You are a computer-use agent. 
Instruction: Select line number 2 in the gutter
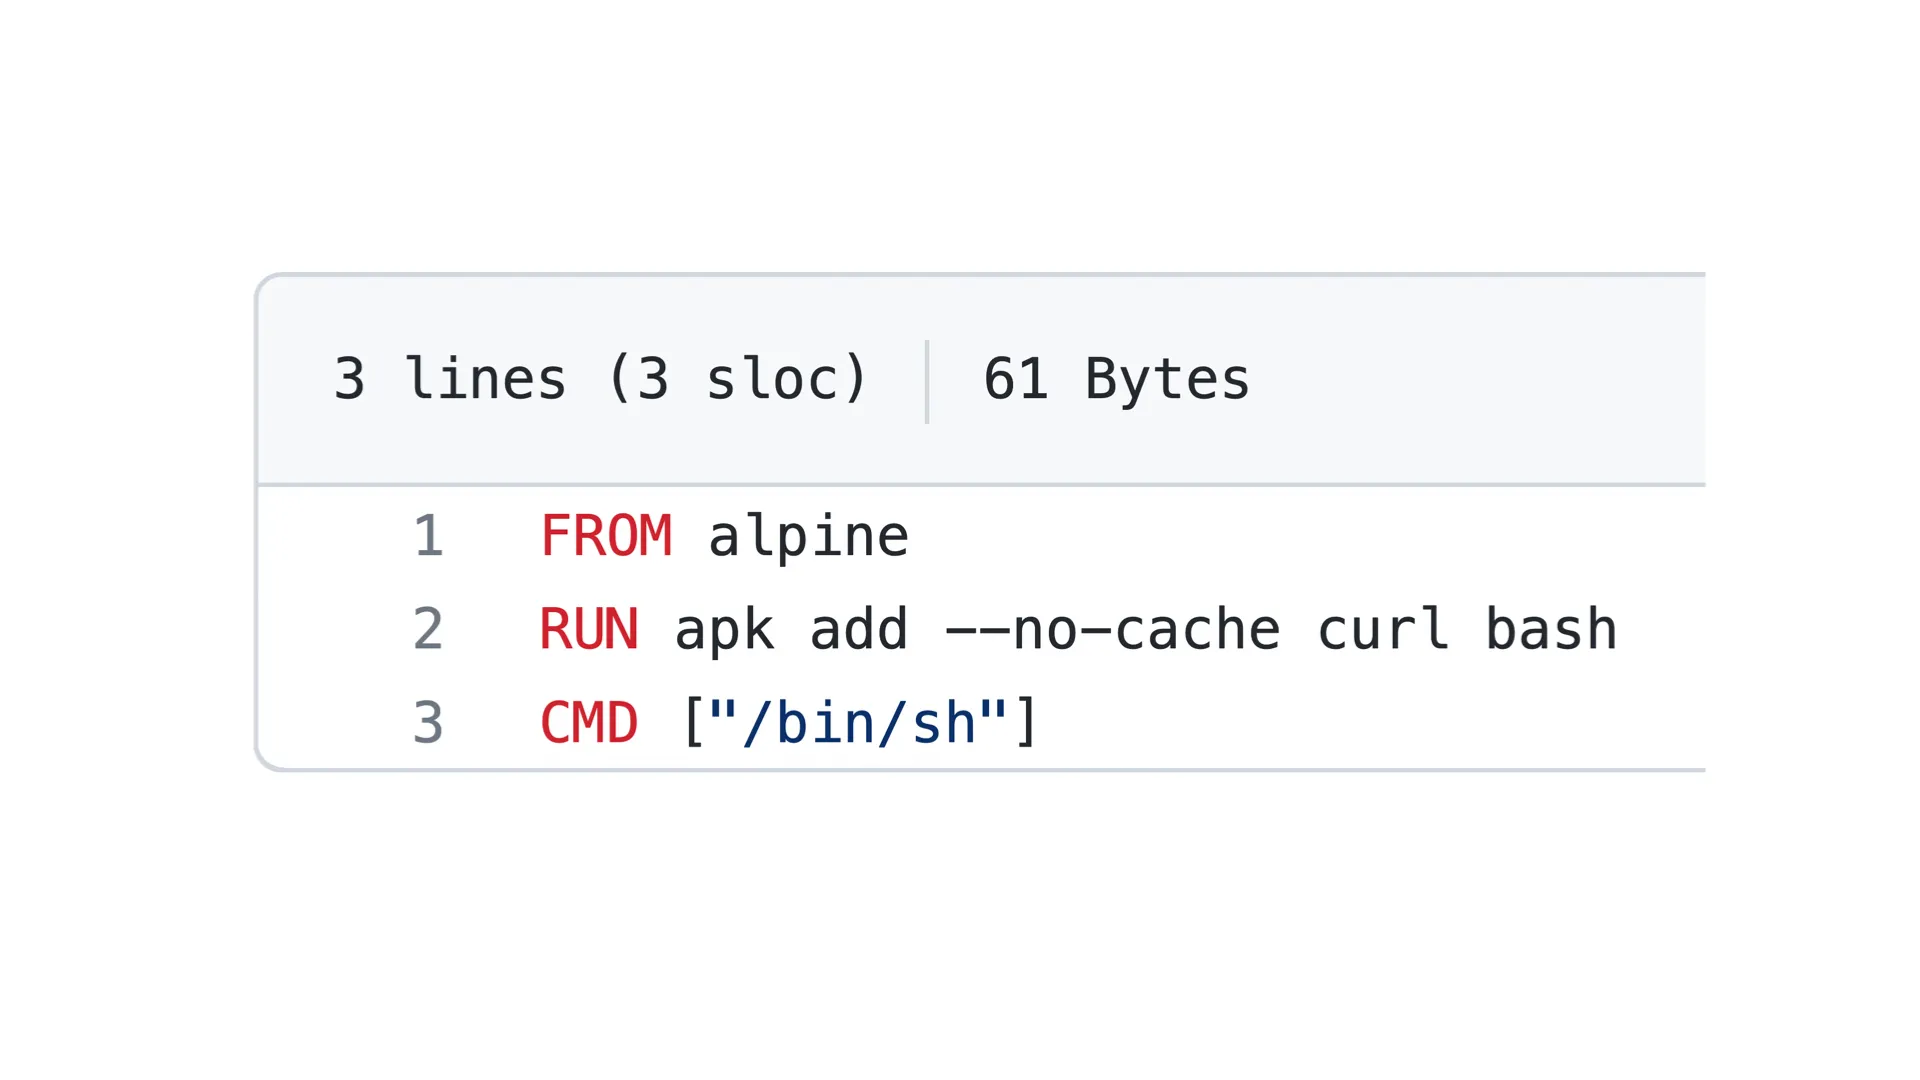pyautogui.click(x=428, y=629)
